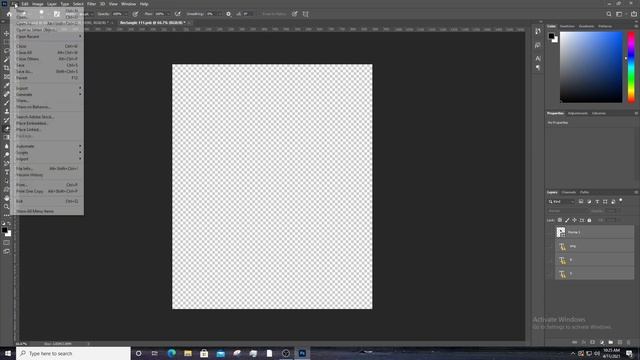Turn layer filtering on or off
This screenshot has width=640, height=360.
(x=621, y=200)
